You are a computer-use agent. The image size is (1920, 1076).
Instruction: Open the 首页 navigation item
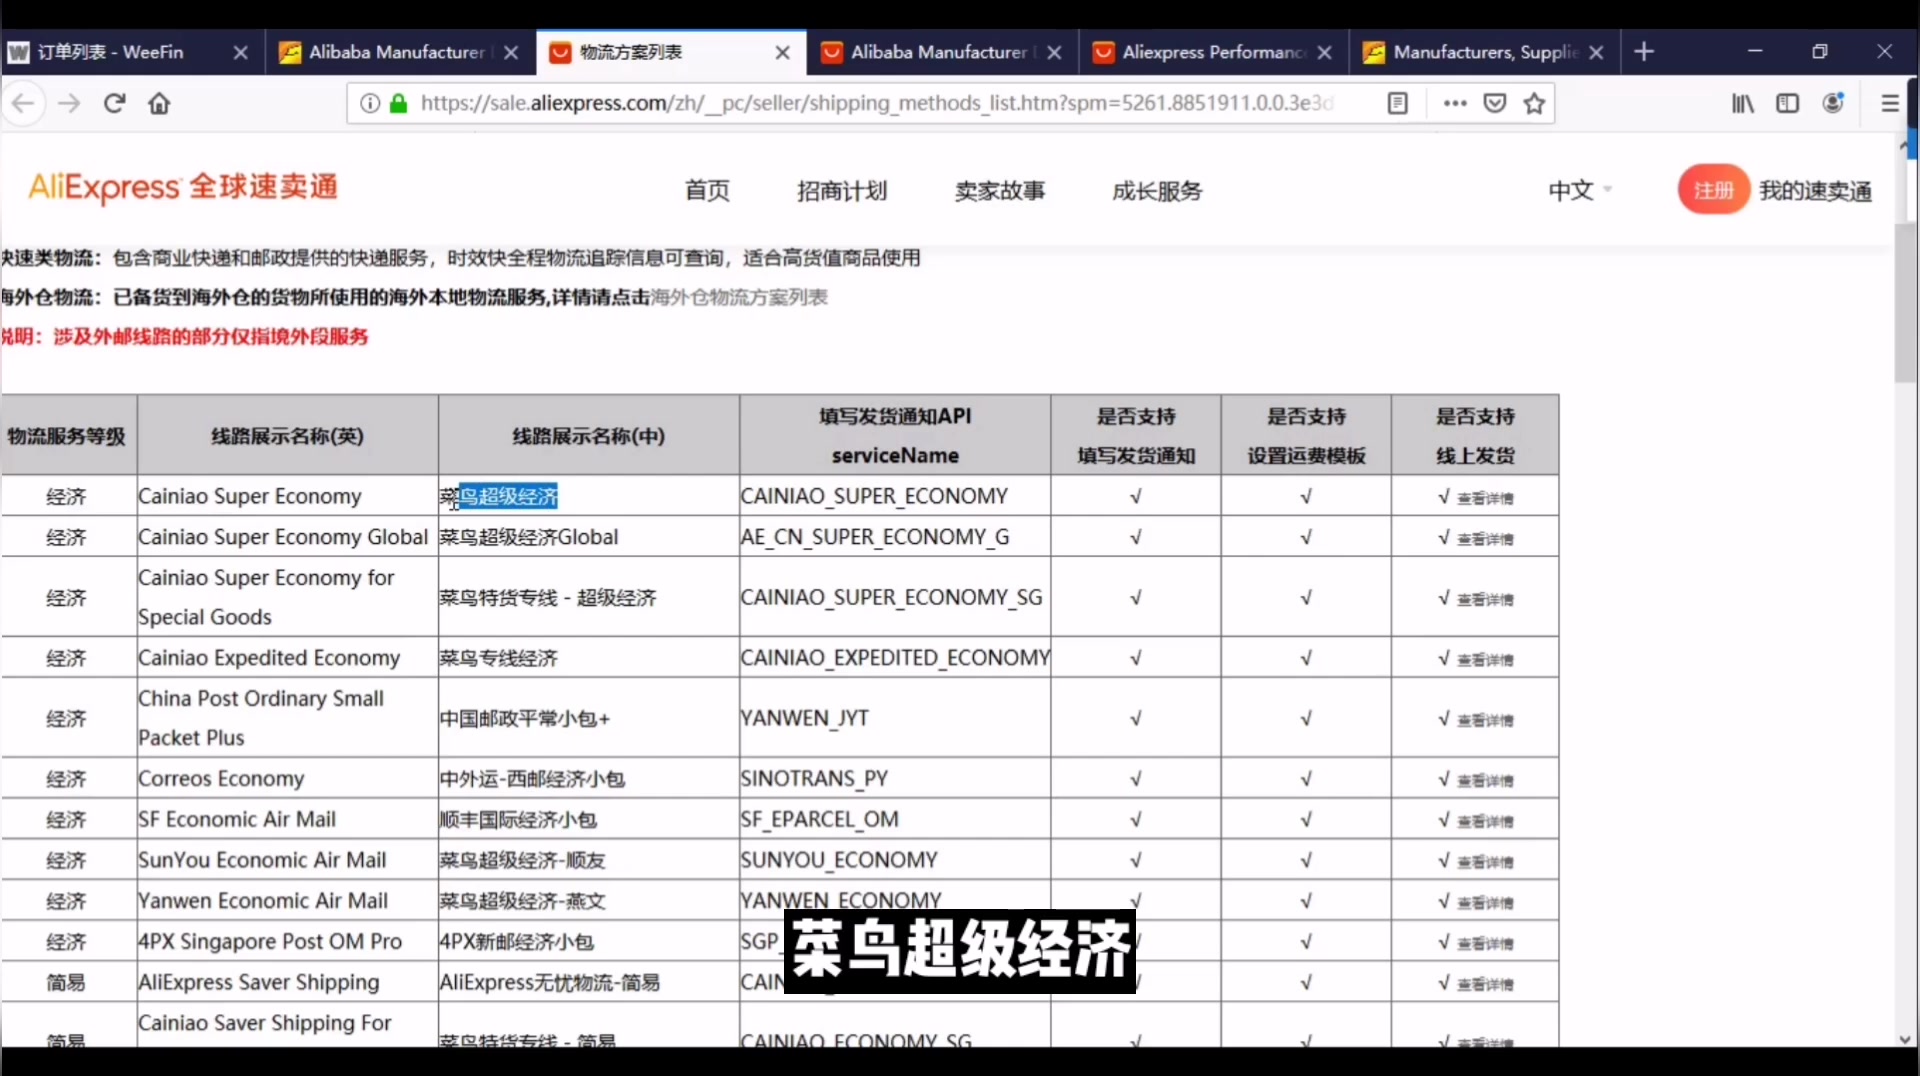tap(707, 190)
